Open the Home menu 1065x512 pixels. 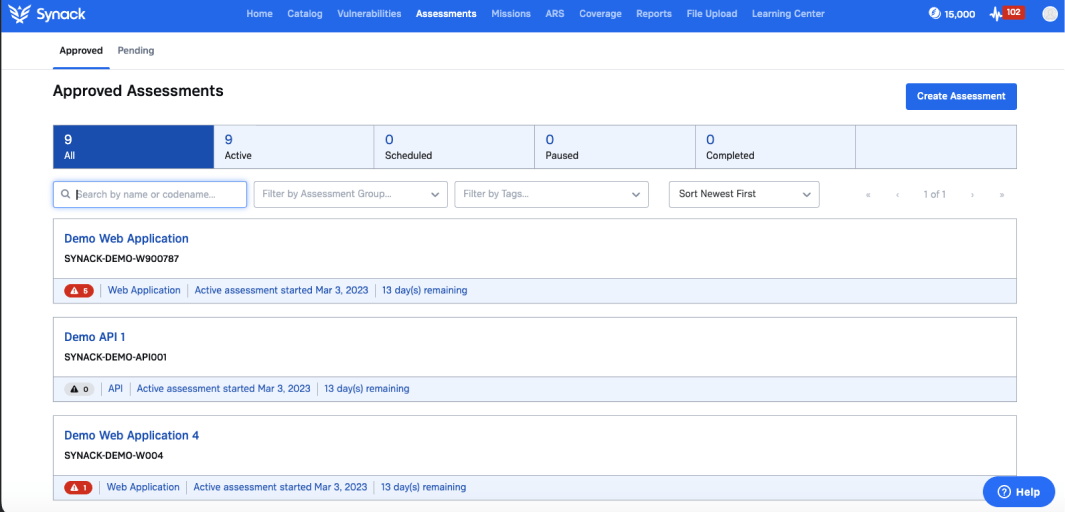[x=259, y=14]
